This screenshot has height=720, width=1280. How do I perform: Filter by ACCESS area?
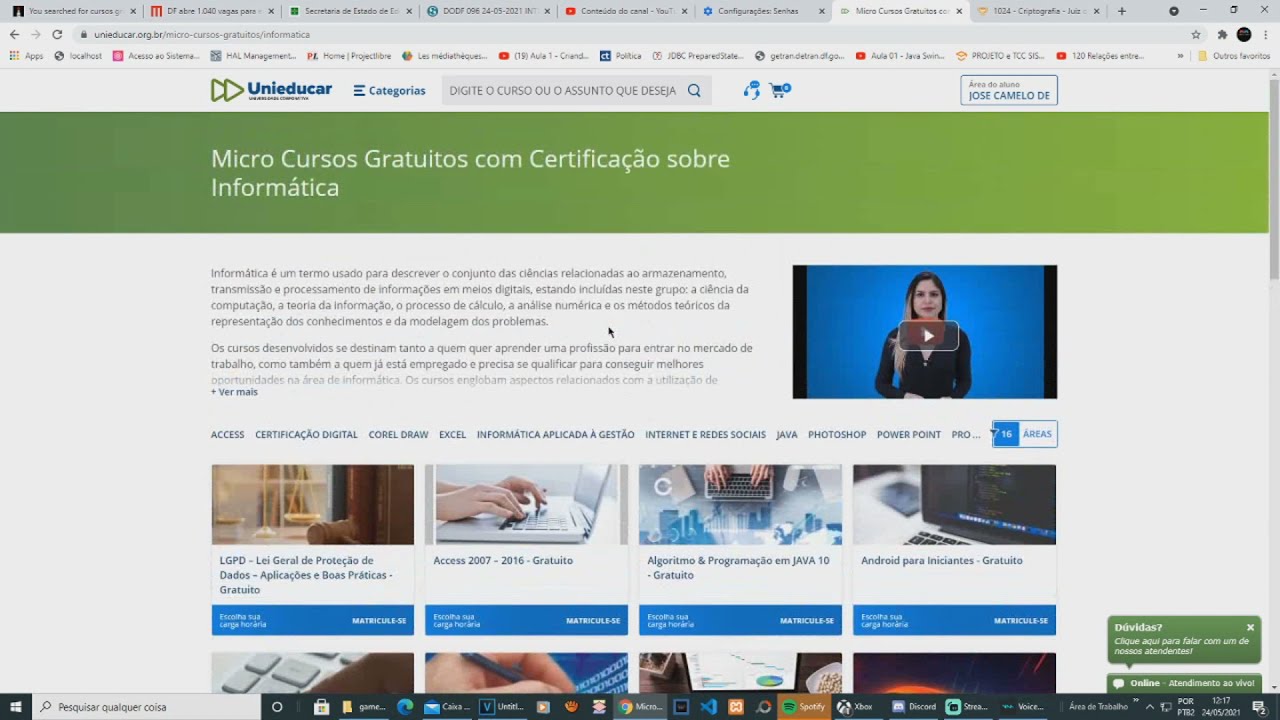[x=227, y=434]
